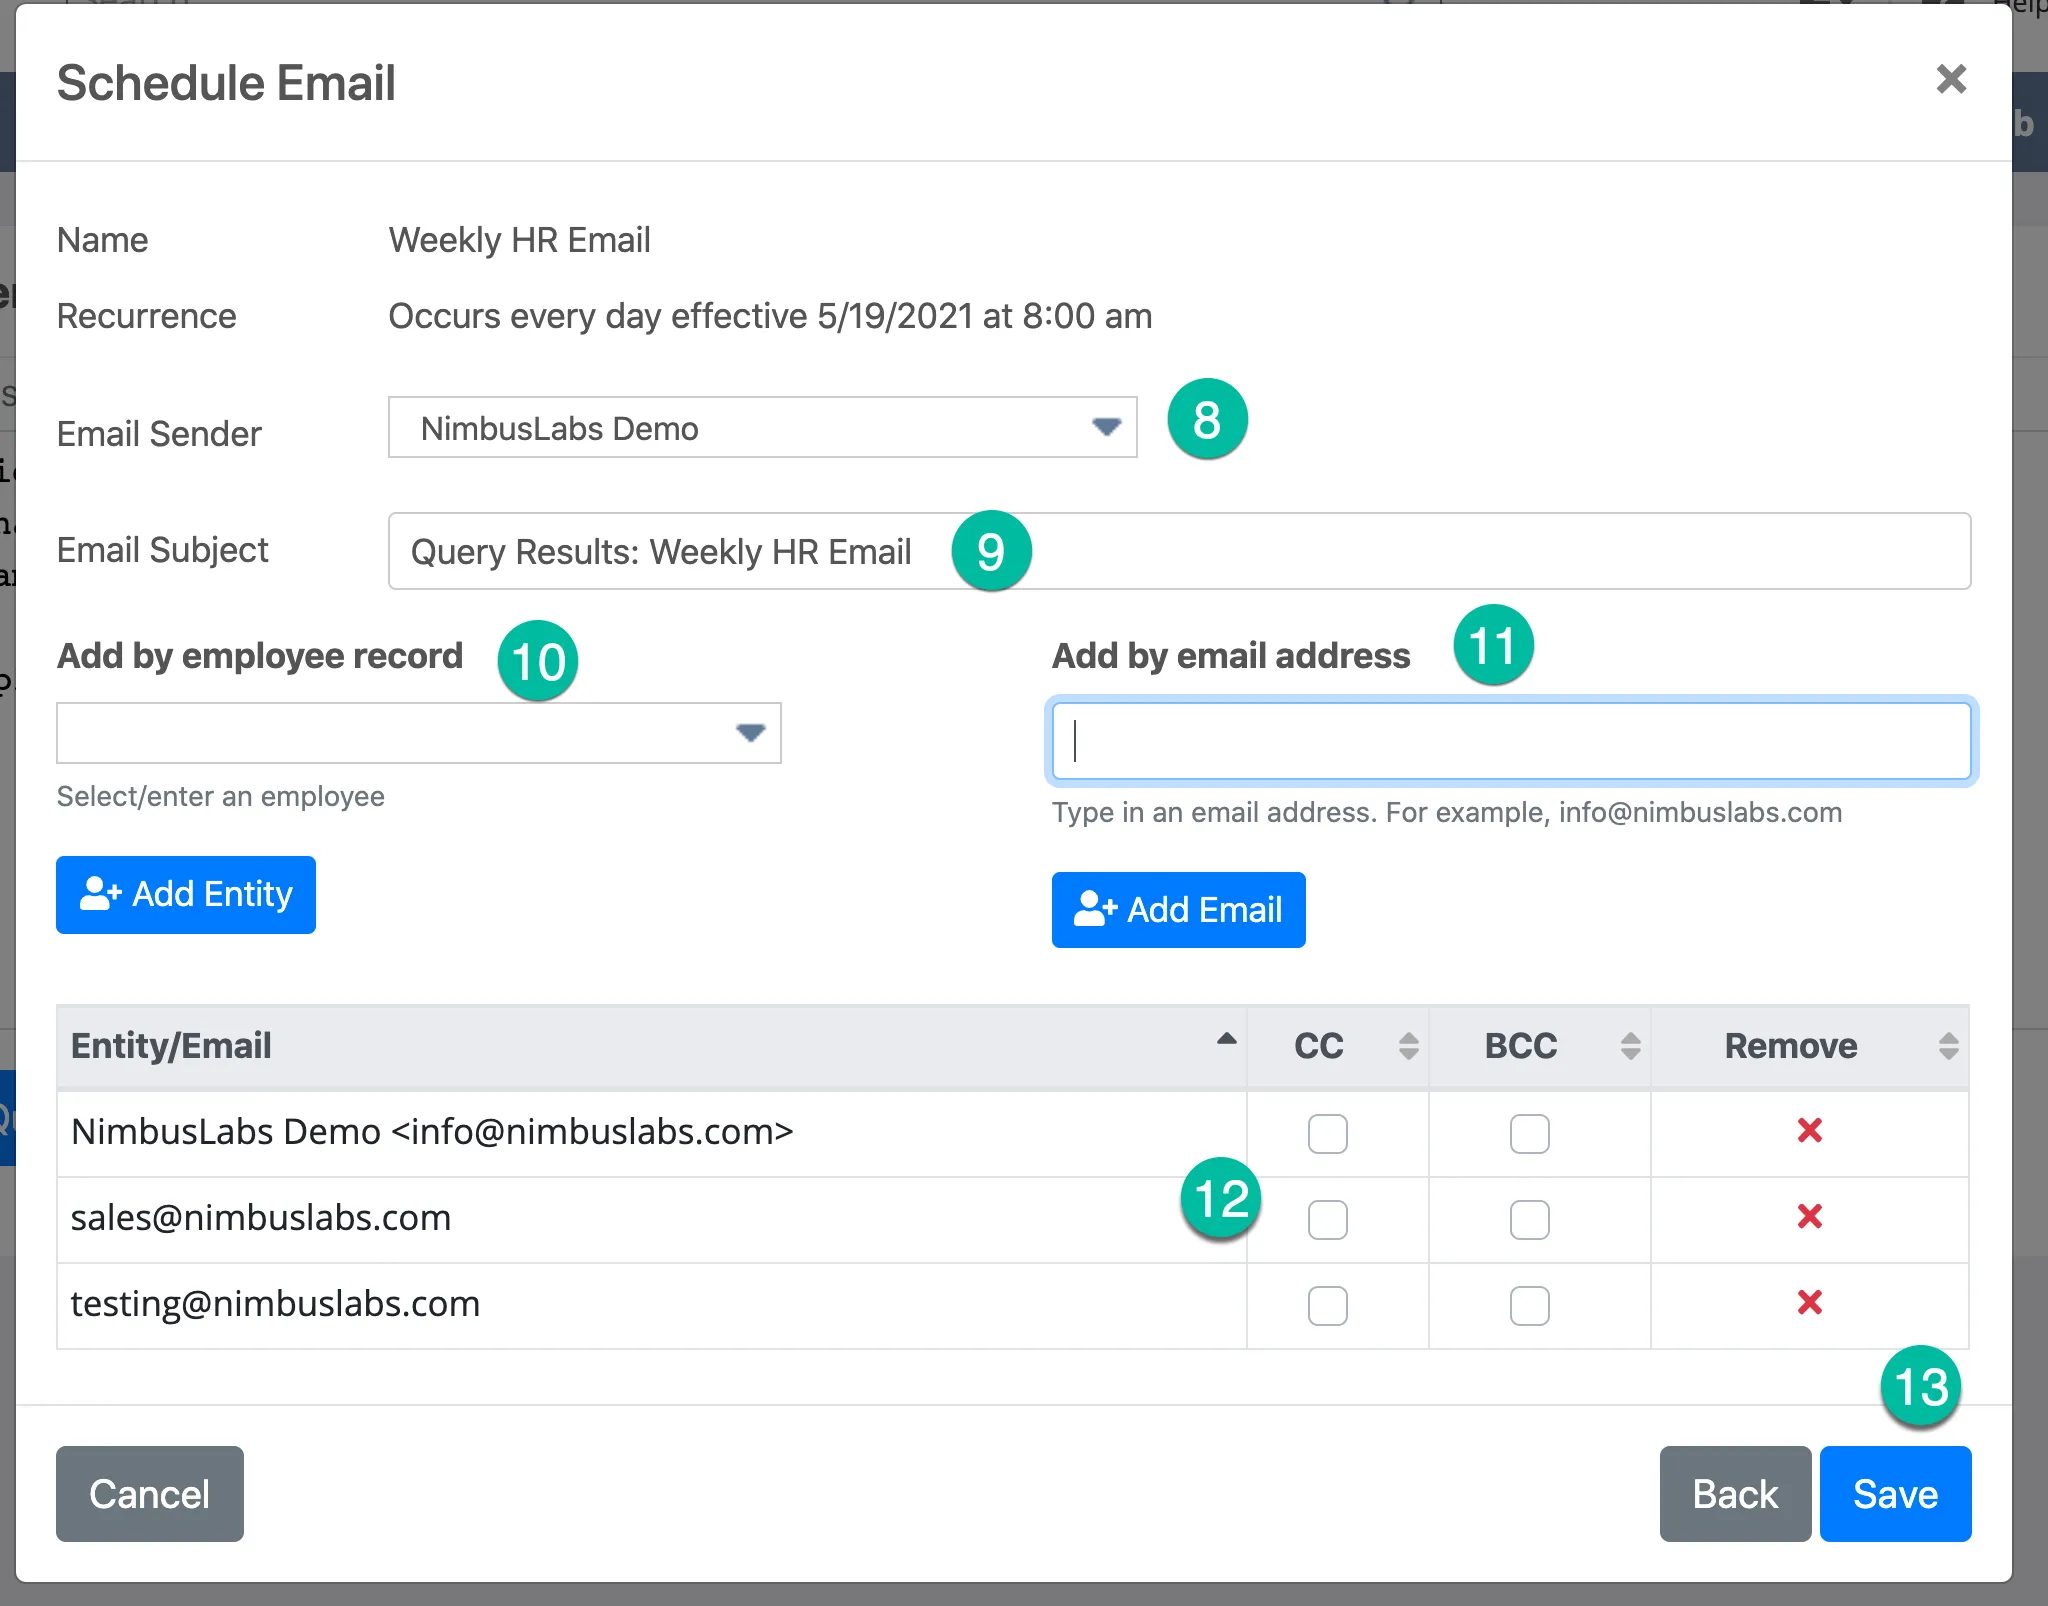2048x1606 pixels.
Task: Go Back to previous step
Action: [1735, 1494]
